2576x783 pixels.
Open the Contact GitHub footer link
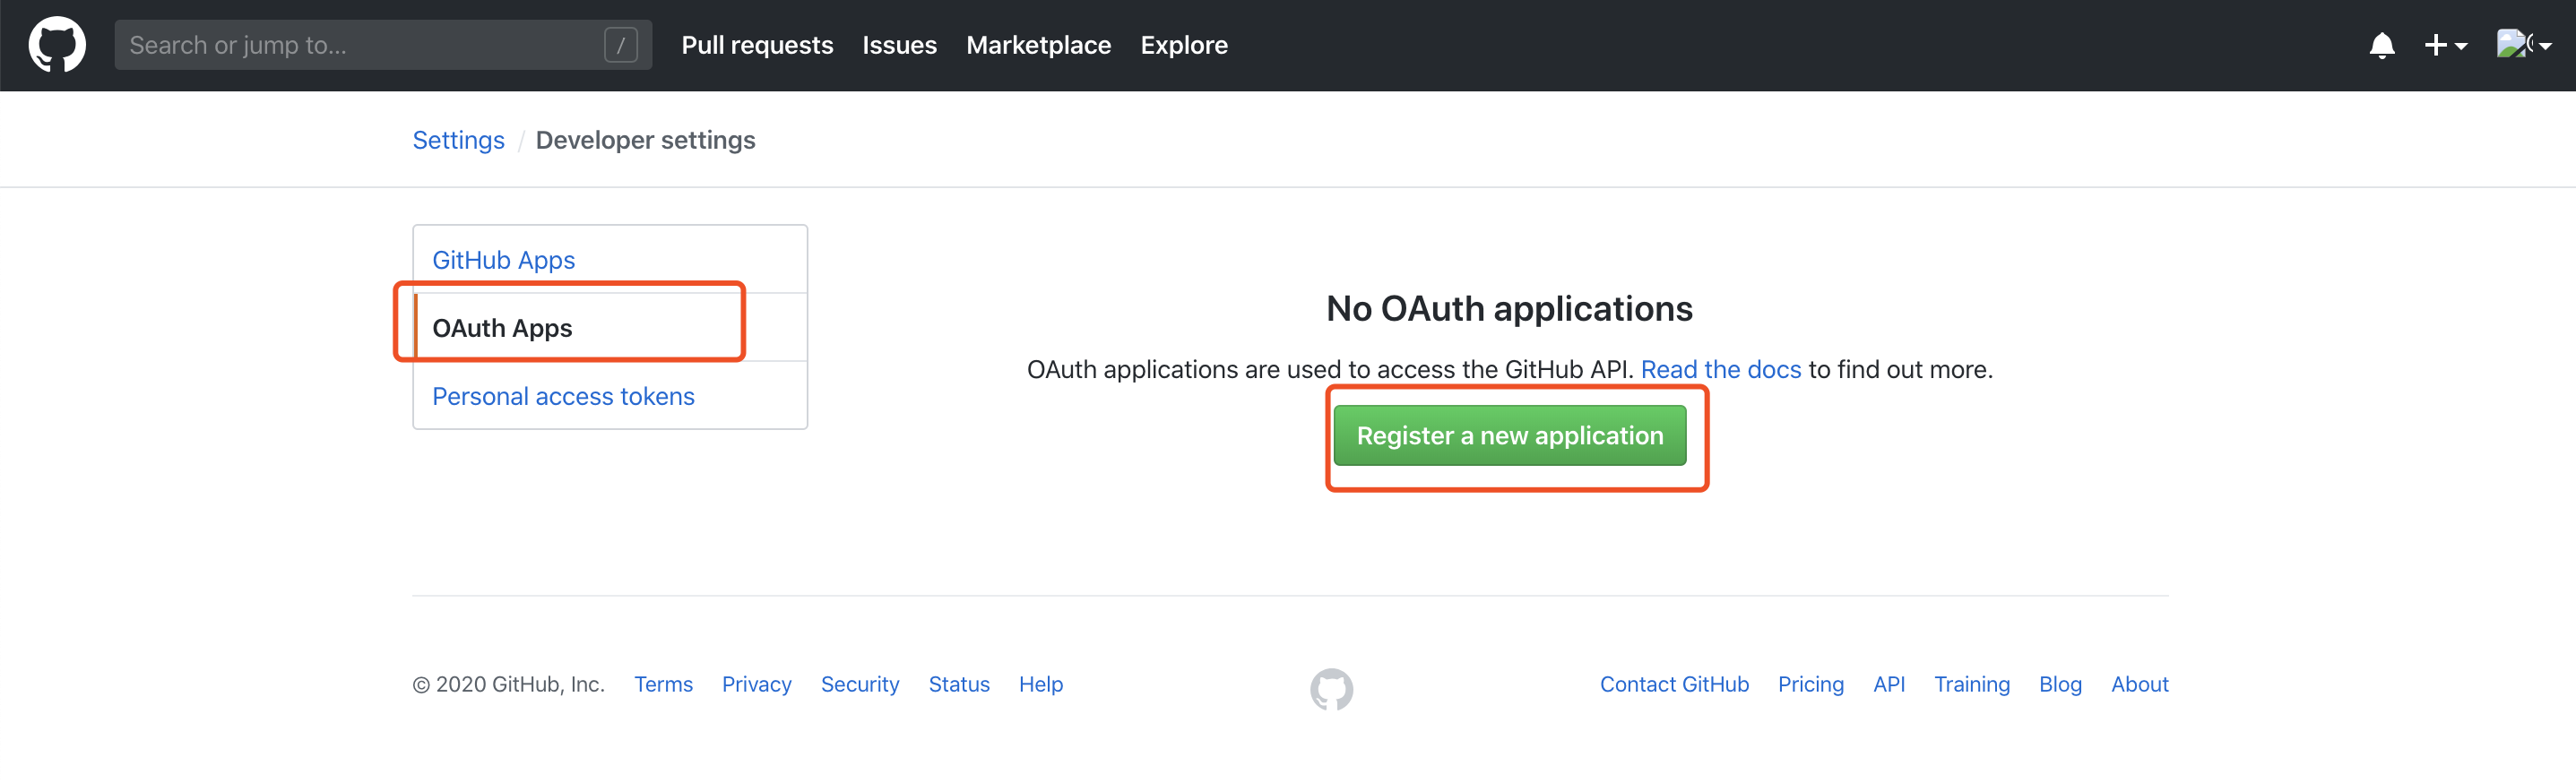point(1673,684)
